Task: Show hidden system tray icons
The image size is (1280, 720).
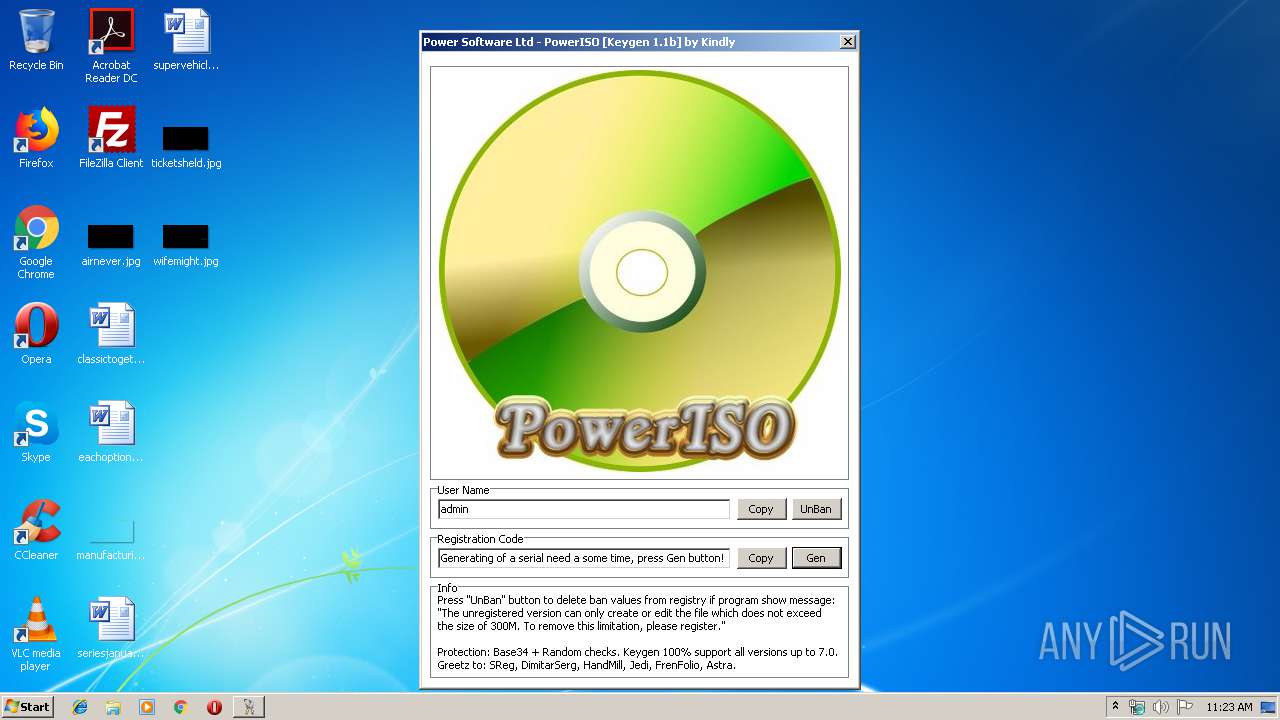Action: click(1116, 707)
